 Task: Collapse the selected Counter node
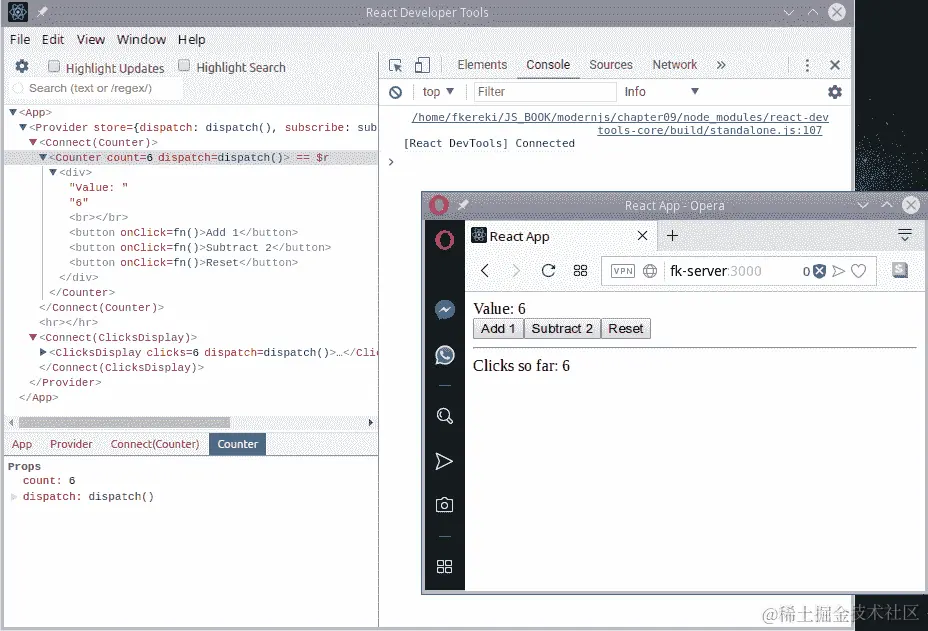point(43,157)
